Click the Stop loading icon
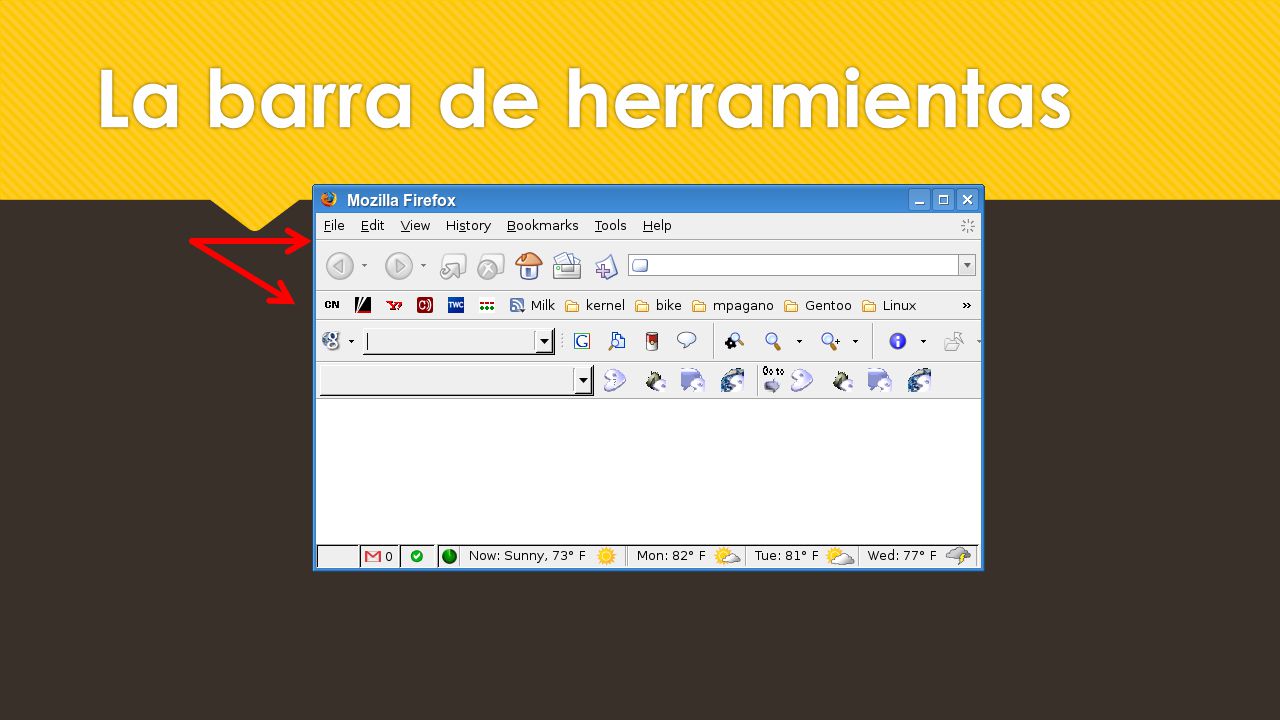This screenshot has width=1280, height=720. click(x=490, y=266)
